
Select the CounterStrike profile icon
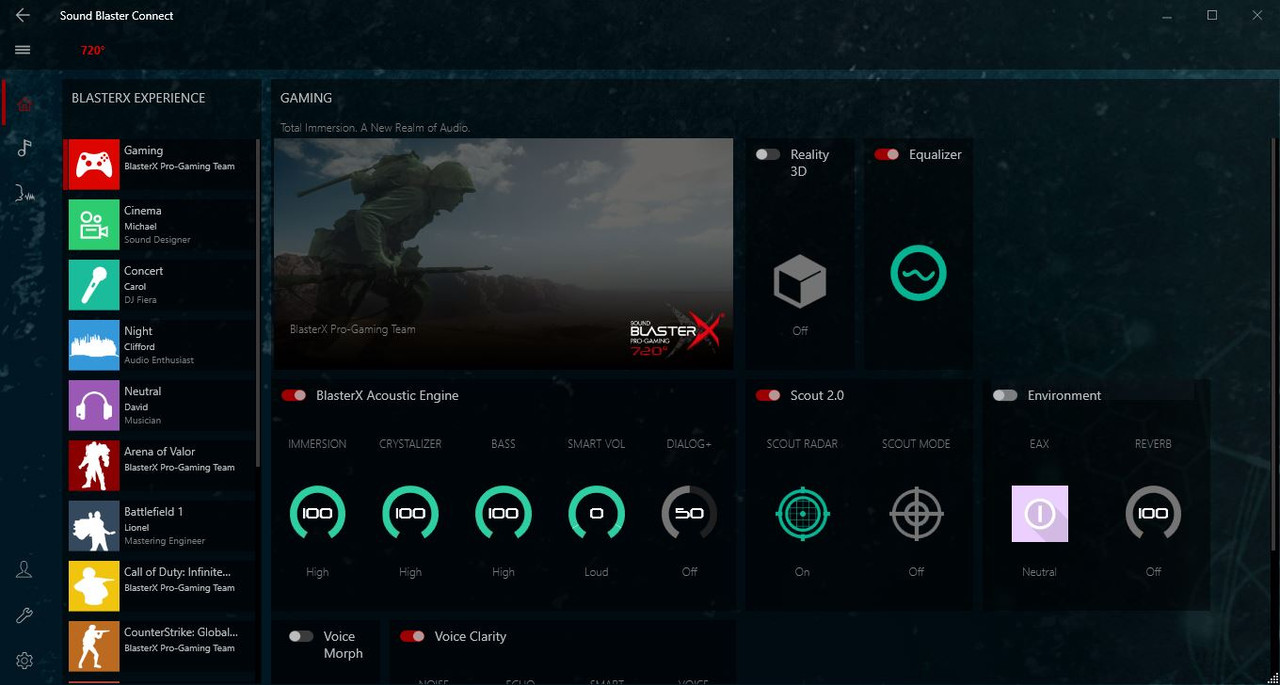tap(94, 646)
